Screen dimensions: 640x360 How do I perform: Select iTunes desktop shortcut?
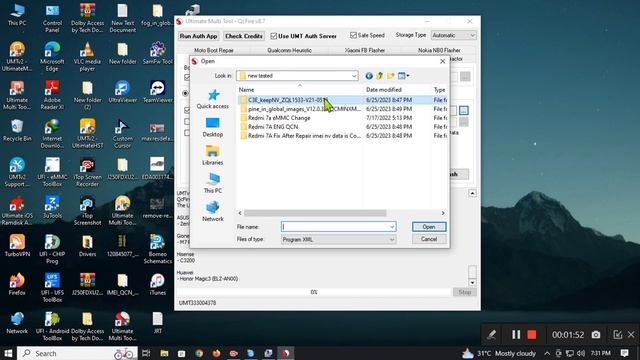(158, 284)
